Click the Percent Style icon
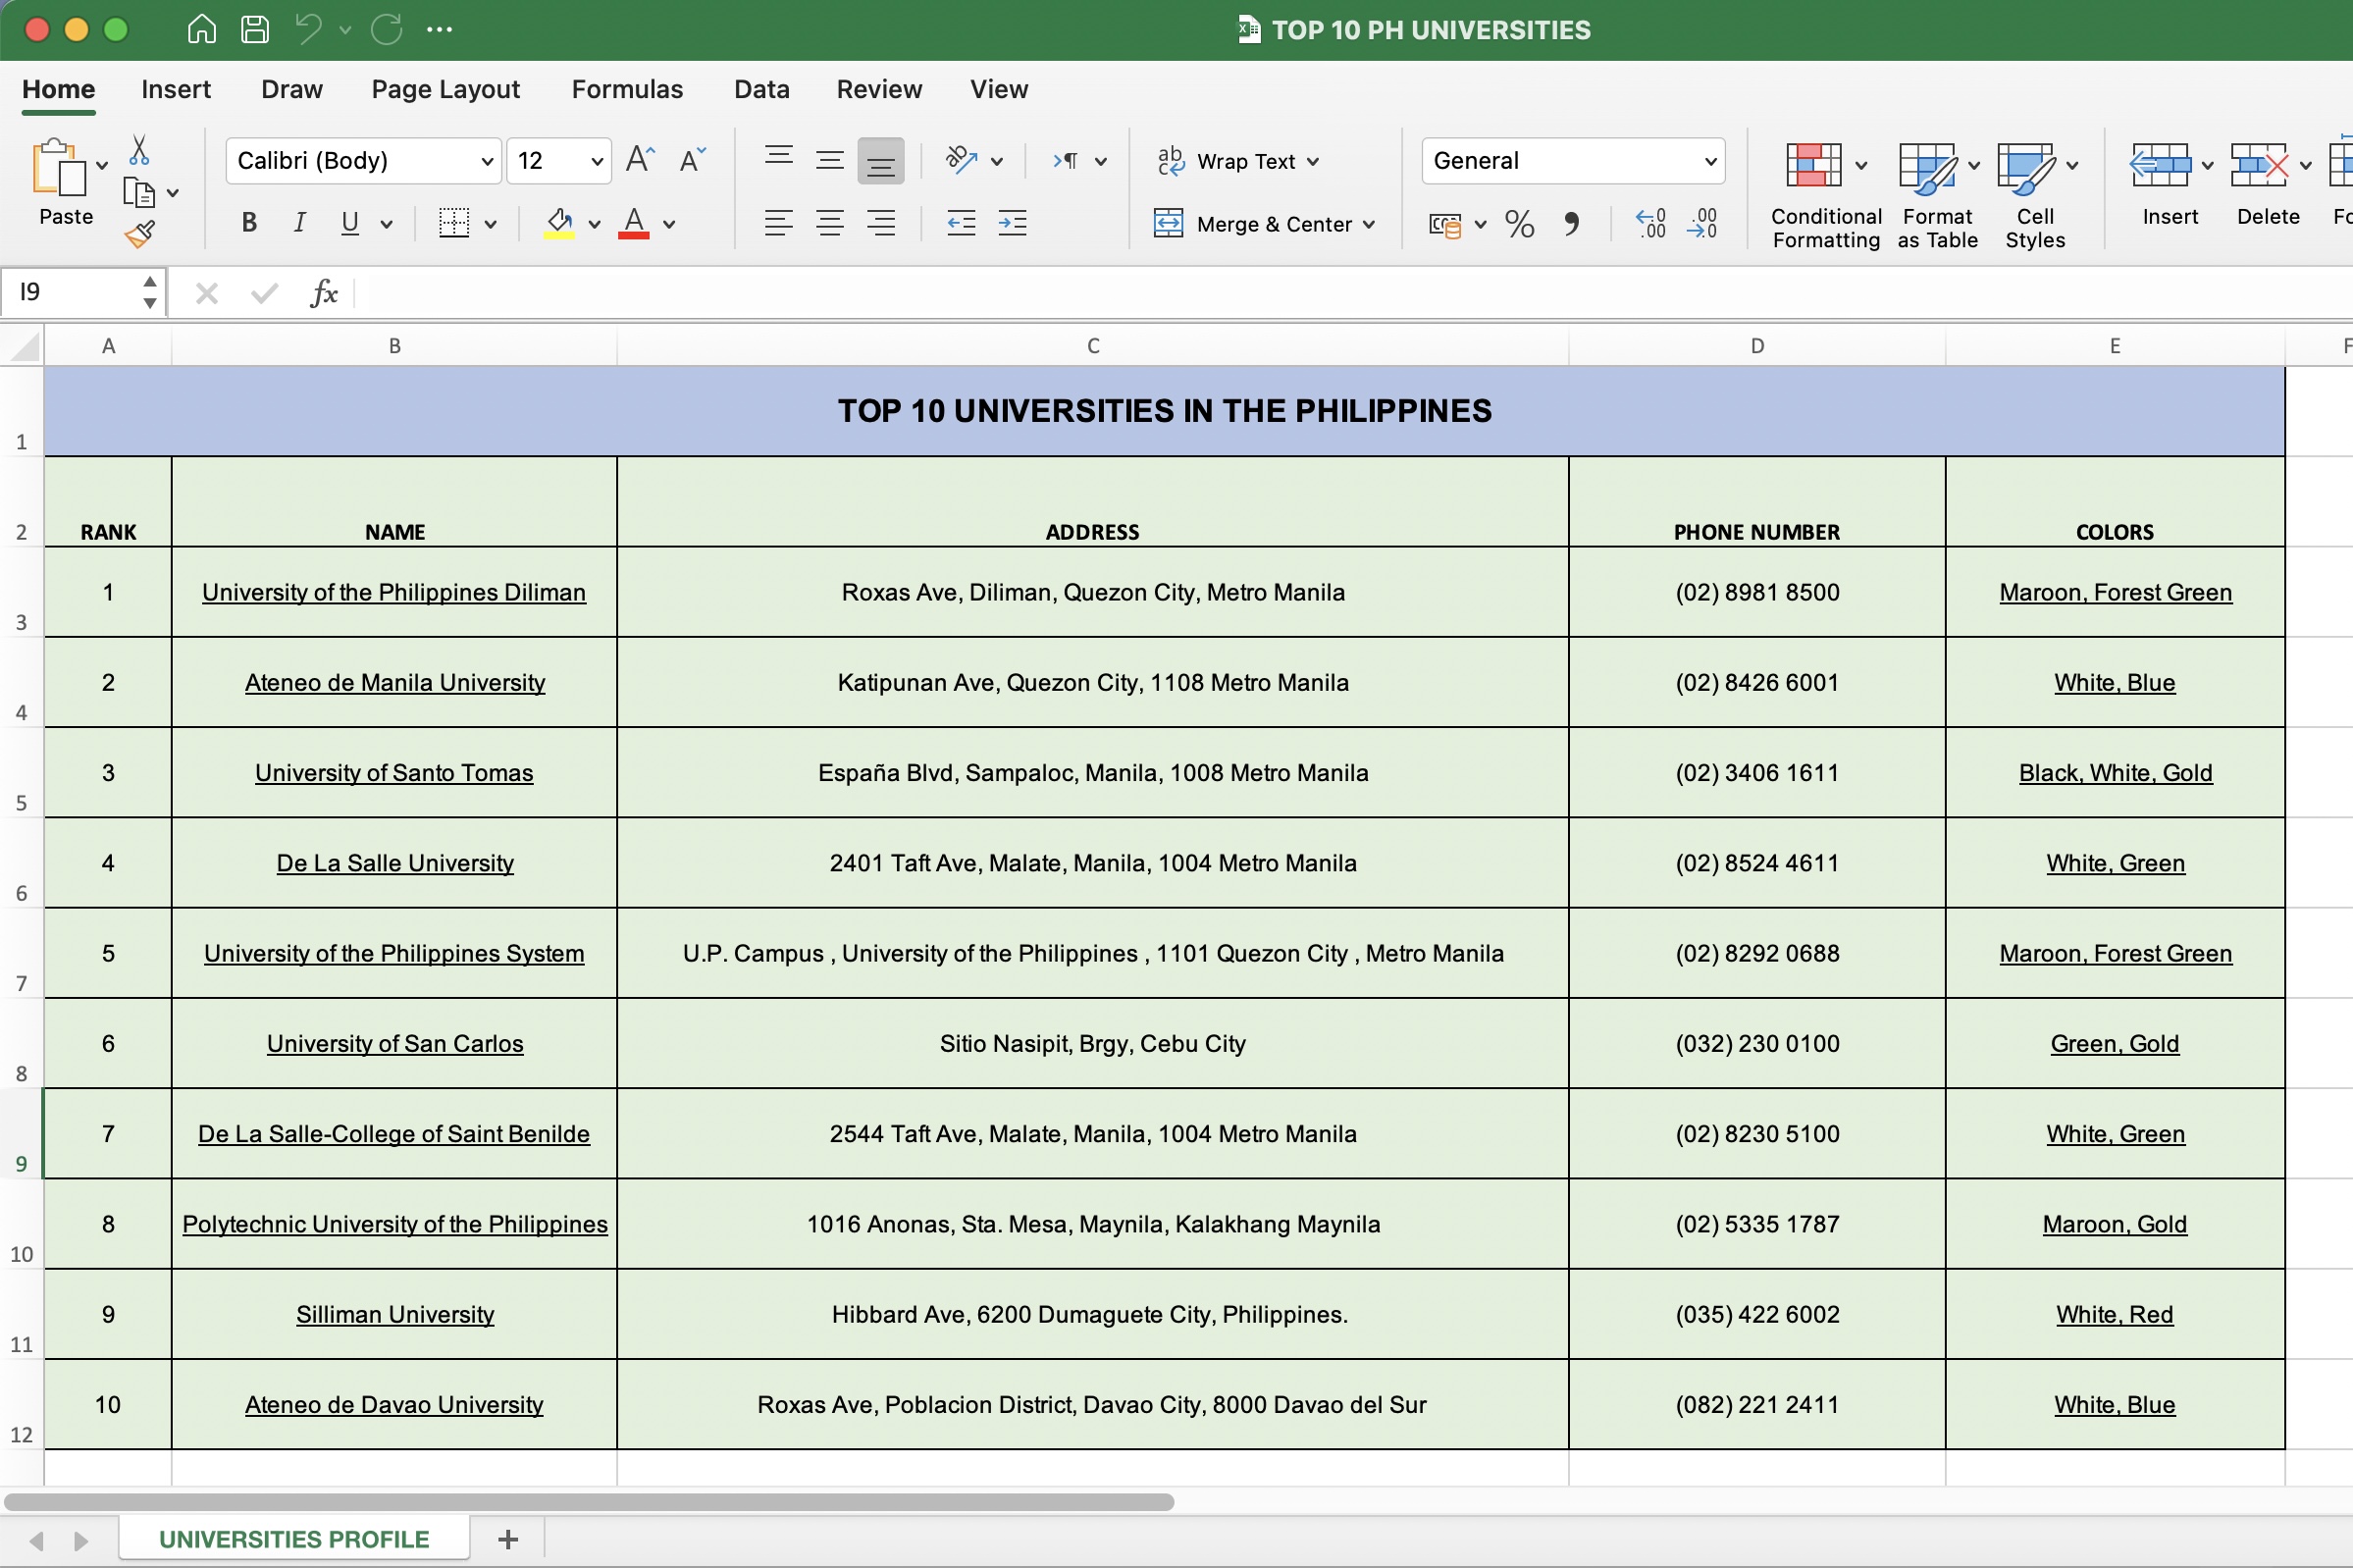Viewport: 2353px width, 1568px height. pyautogui.click(x=1519, y=224)
